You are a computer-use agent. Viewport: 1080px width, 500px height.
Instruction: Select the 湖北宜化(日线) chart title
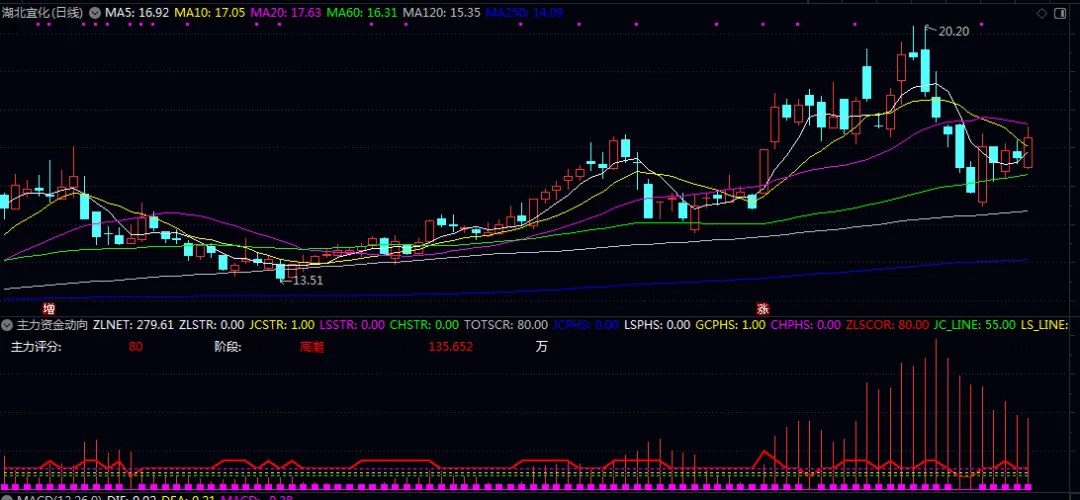coord(43,12)
